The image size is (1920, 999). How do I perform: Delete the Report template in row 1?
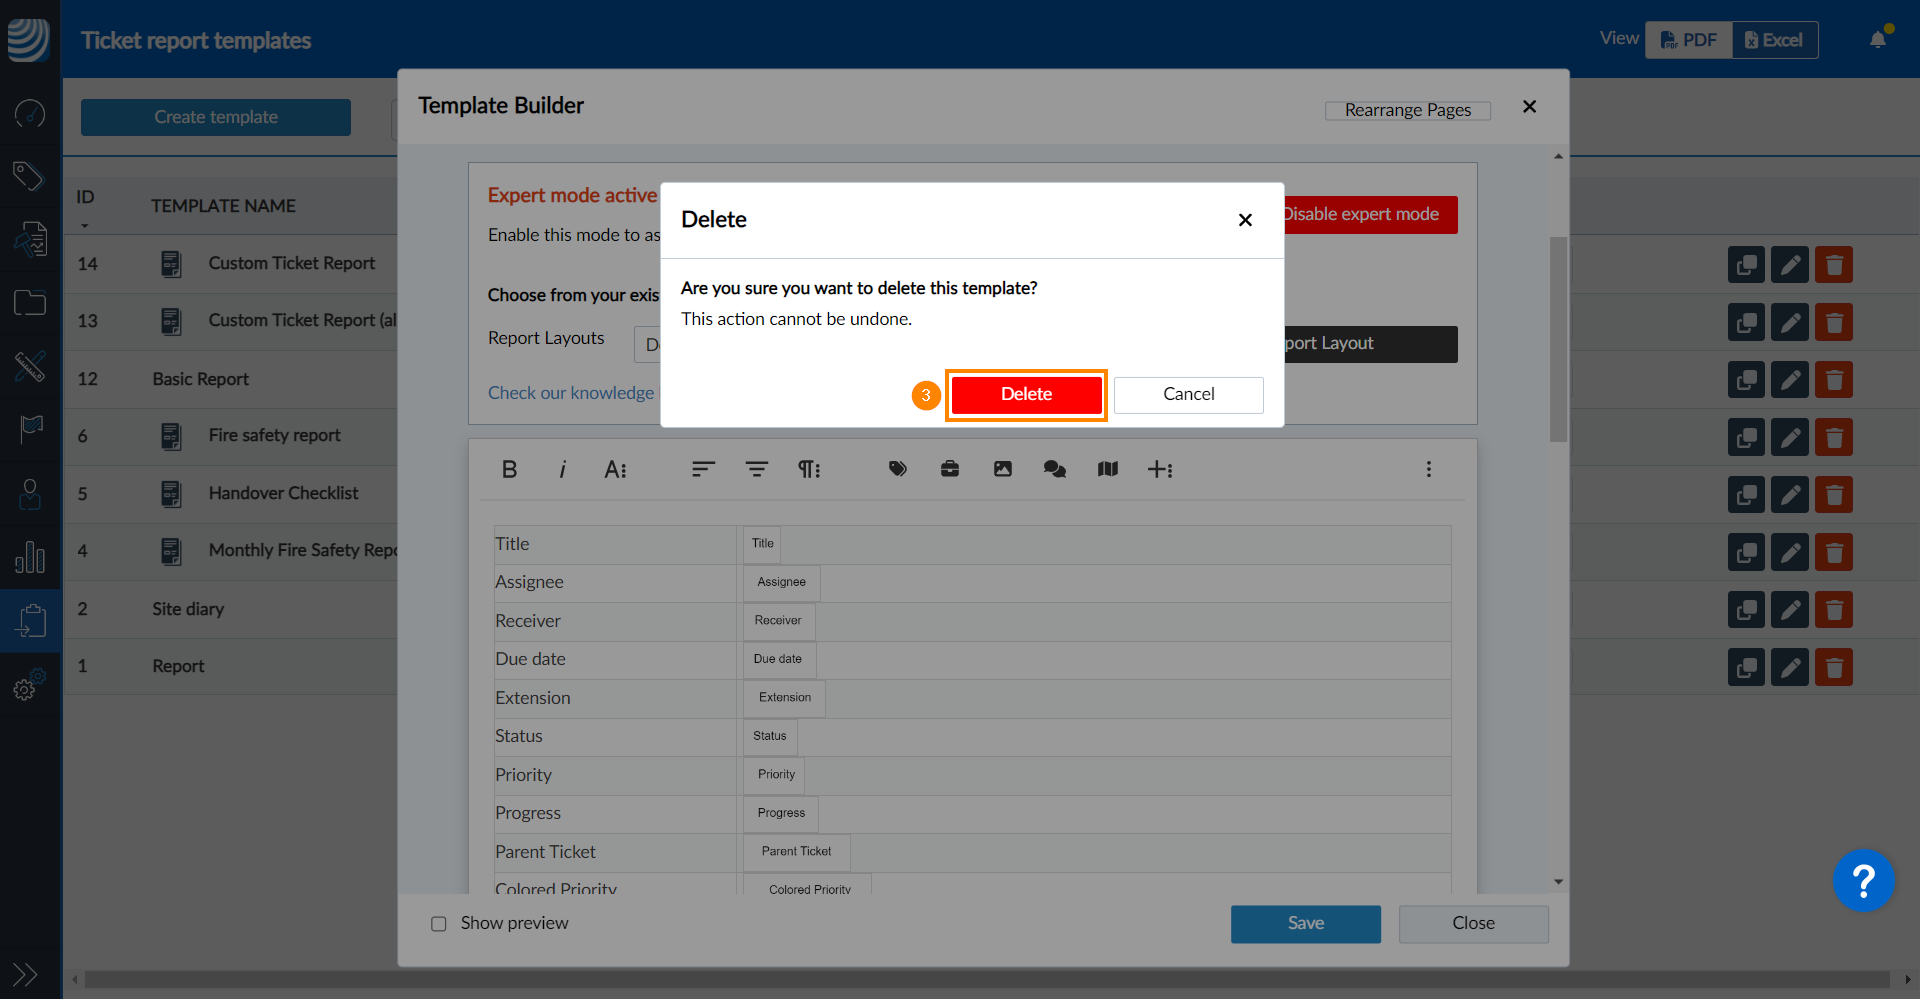coord(1833,667)
